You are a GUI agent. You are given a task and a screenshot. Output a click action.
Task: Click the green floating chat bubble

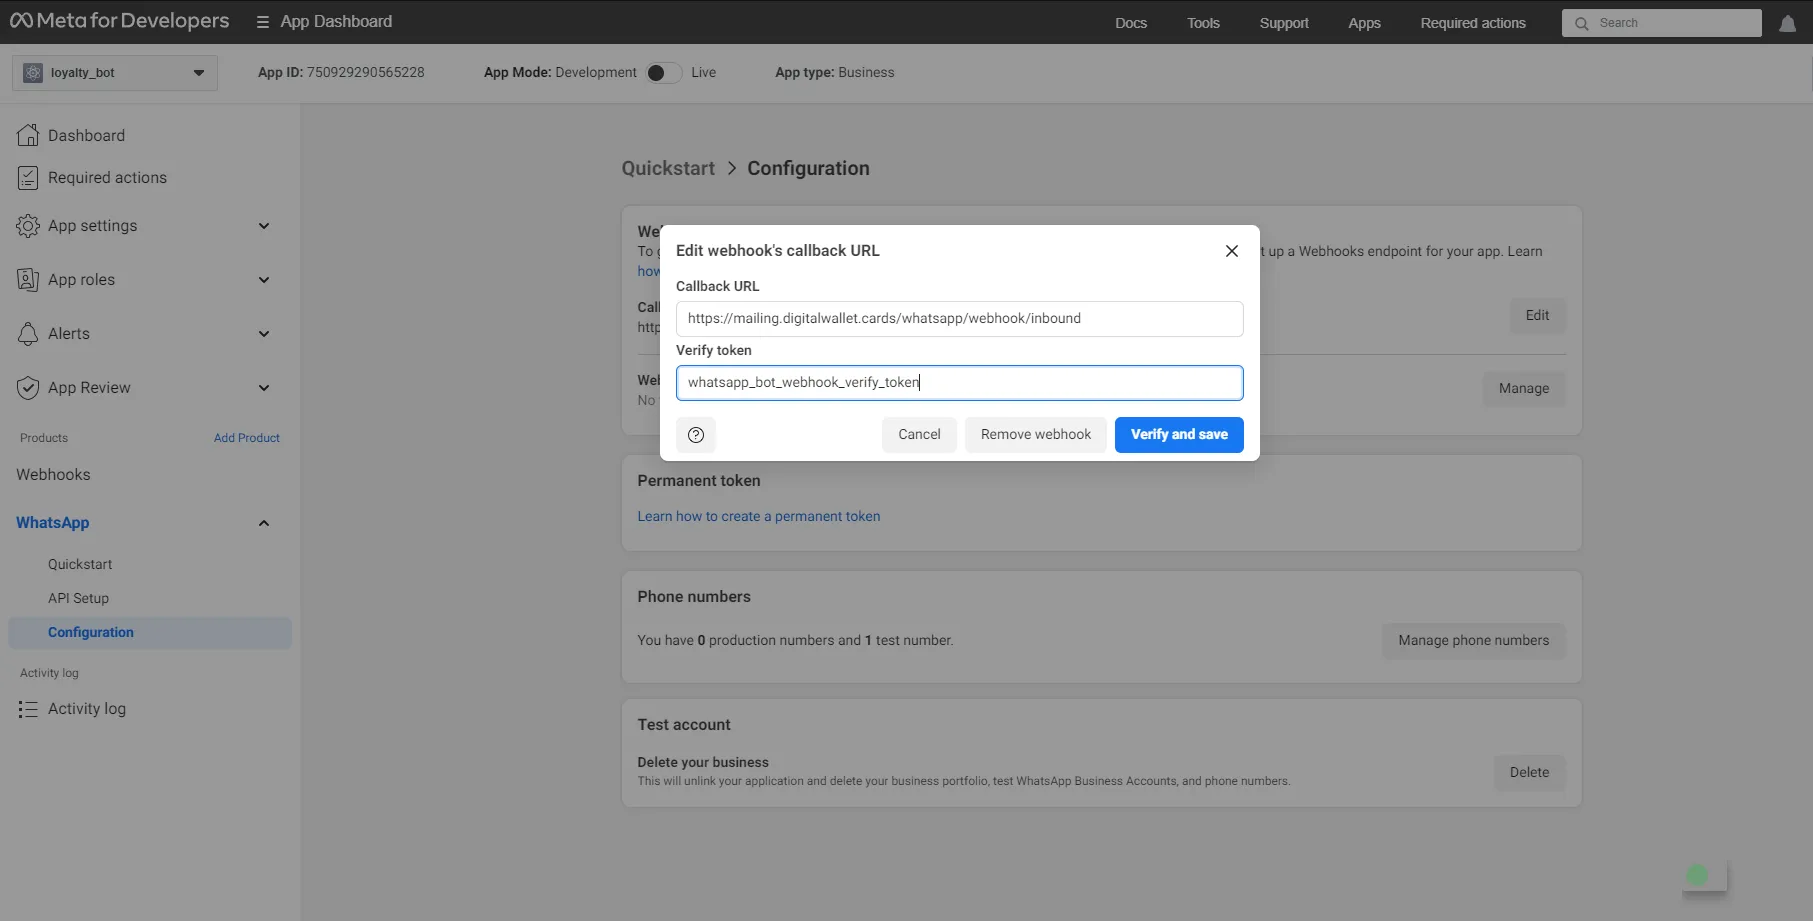(1697, 875)
